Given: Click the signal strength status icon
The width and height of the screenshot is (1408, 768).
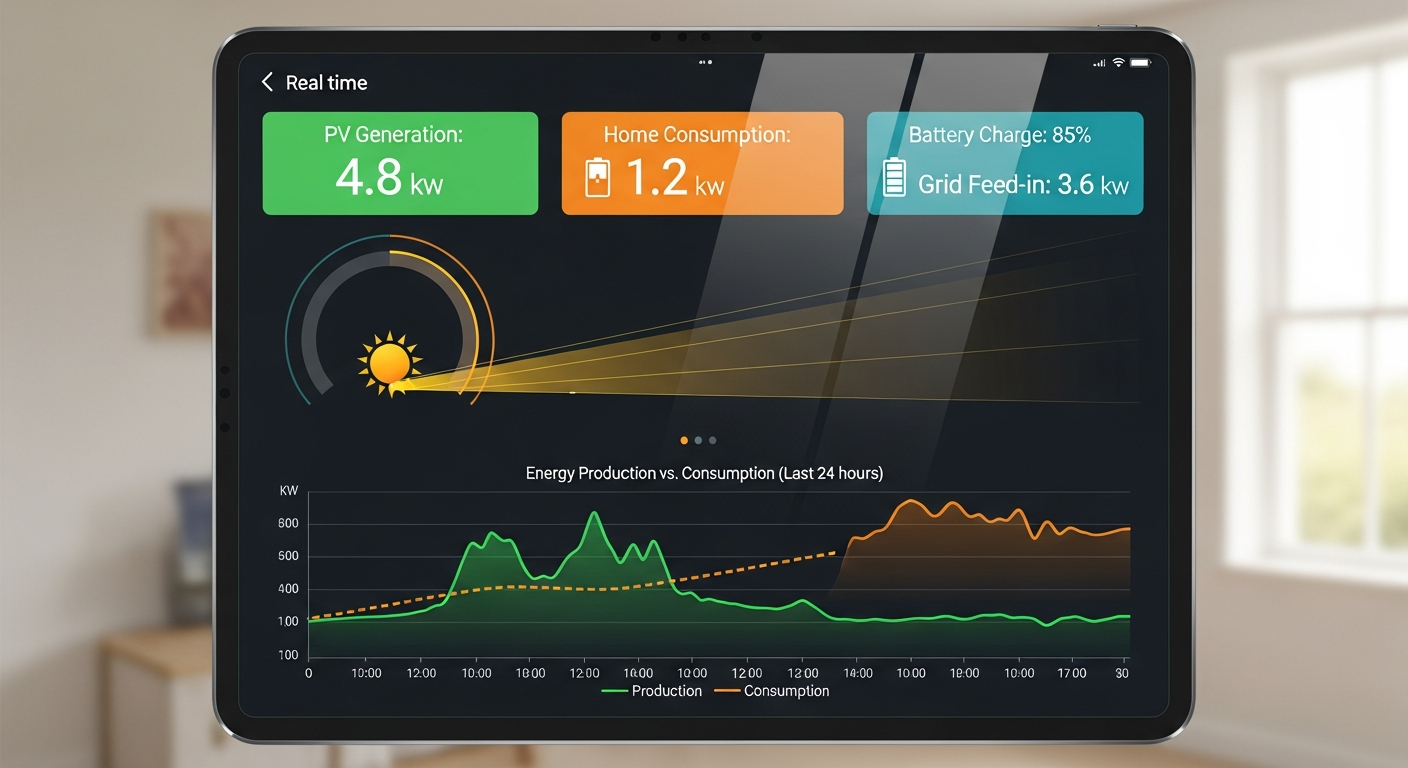Looking at the screenshot, I should tap(1100, 62).
